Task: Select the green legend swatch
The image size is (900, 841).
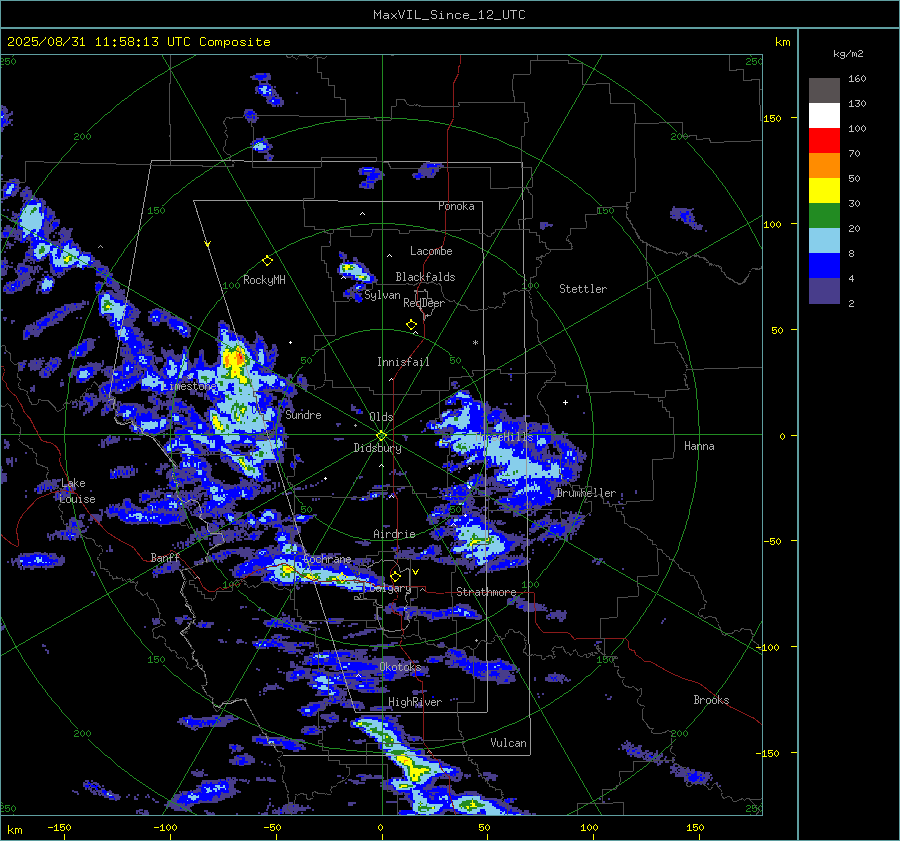Action: (x=824, y=215)
